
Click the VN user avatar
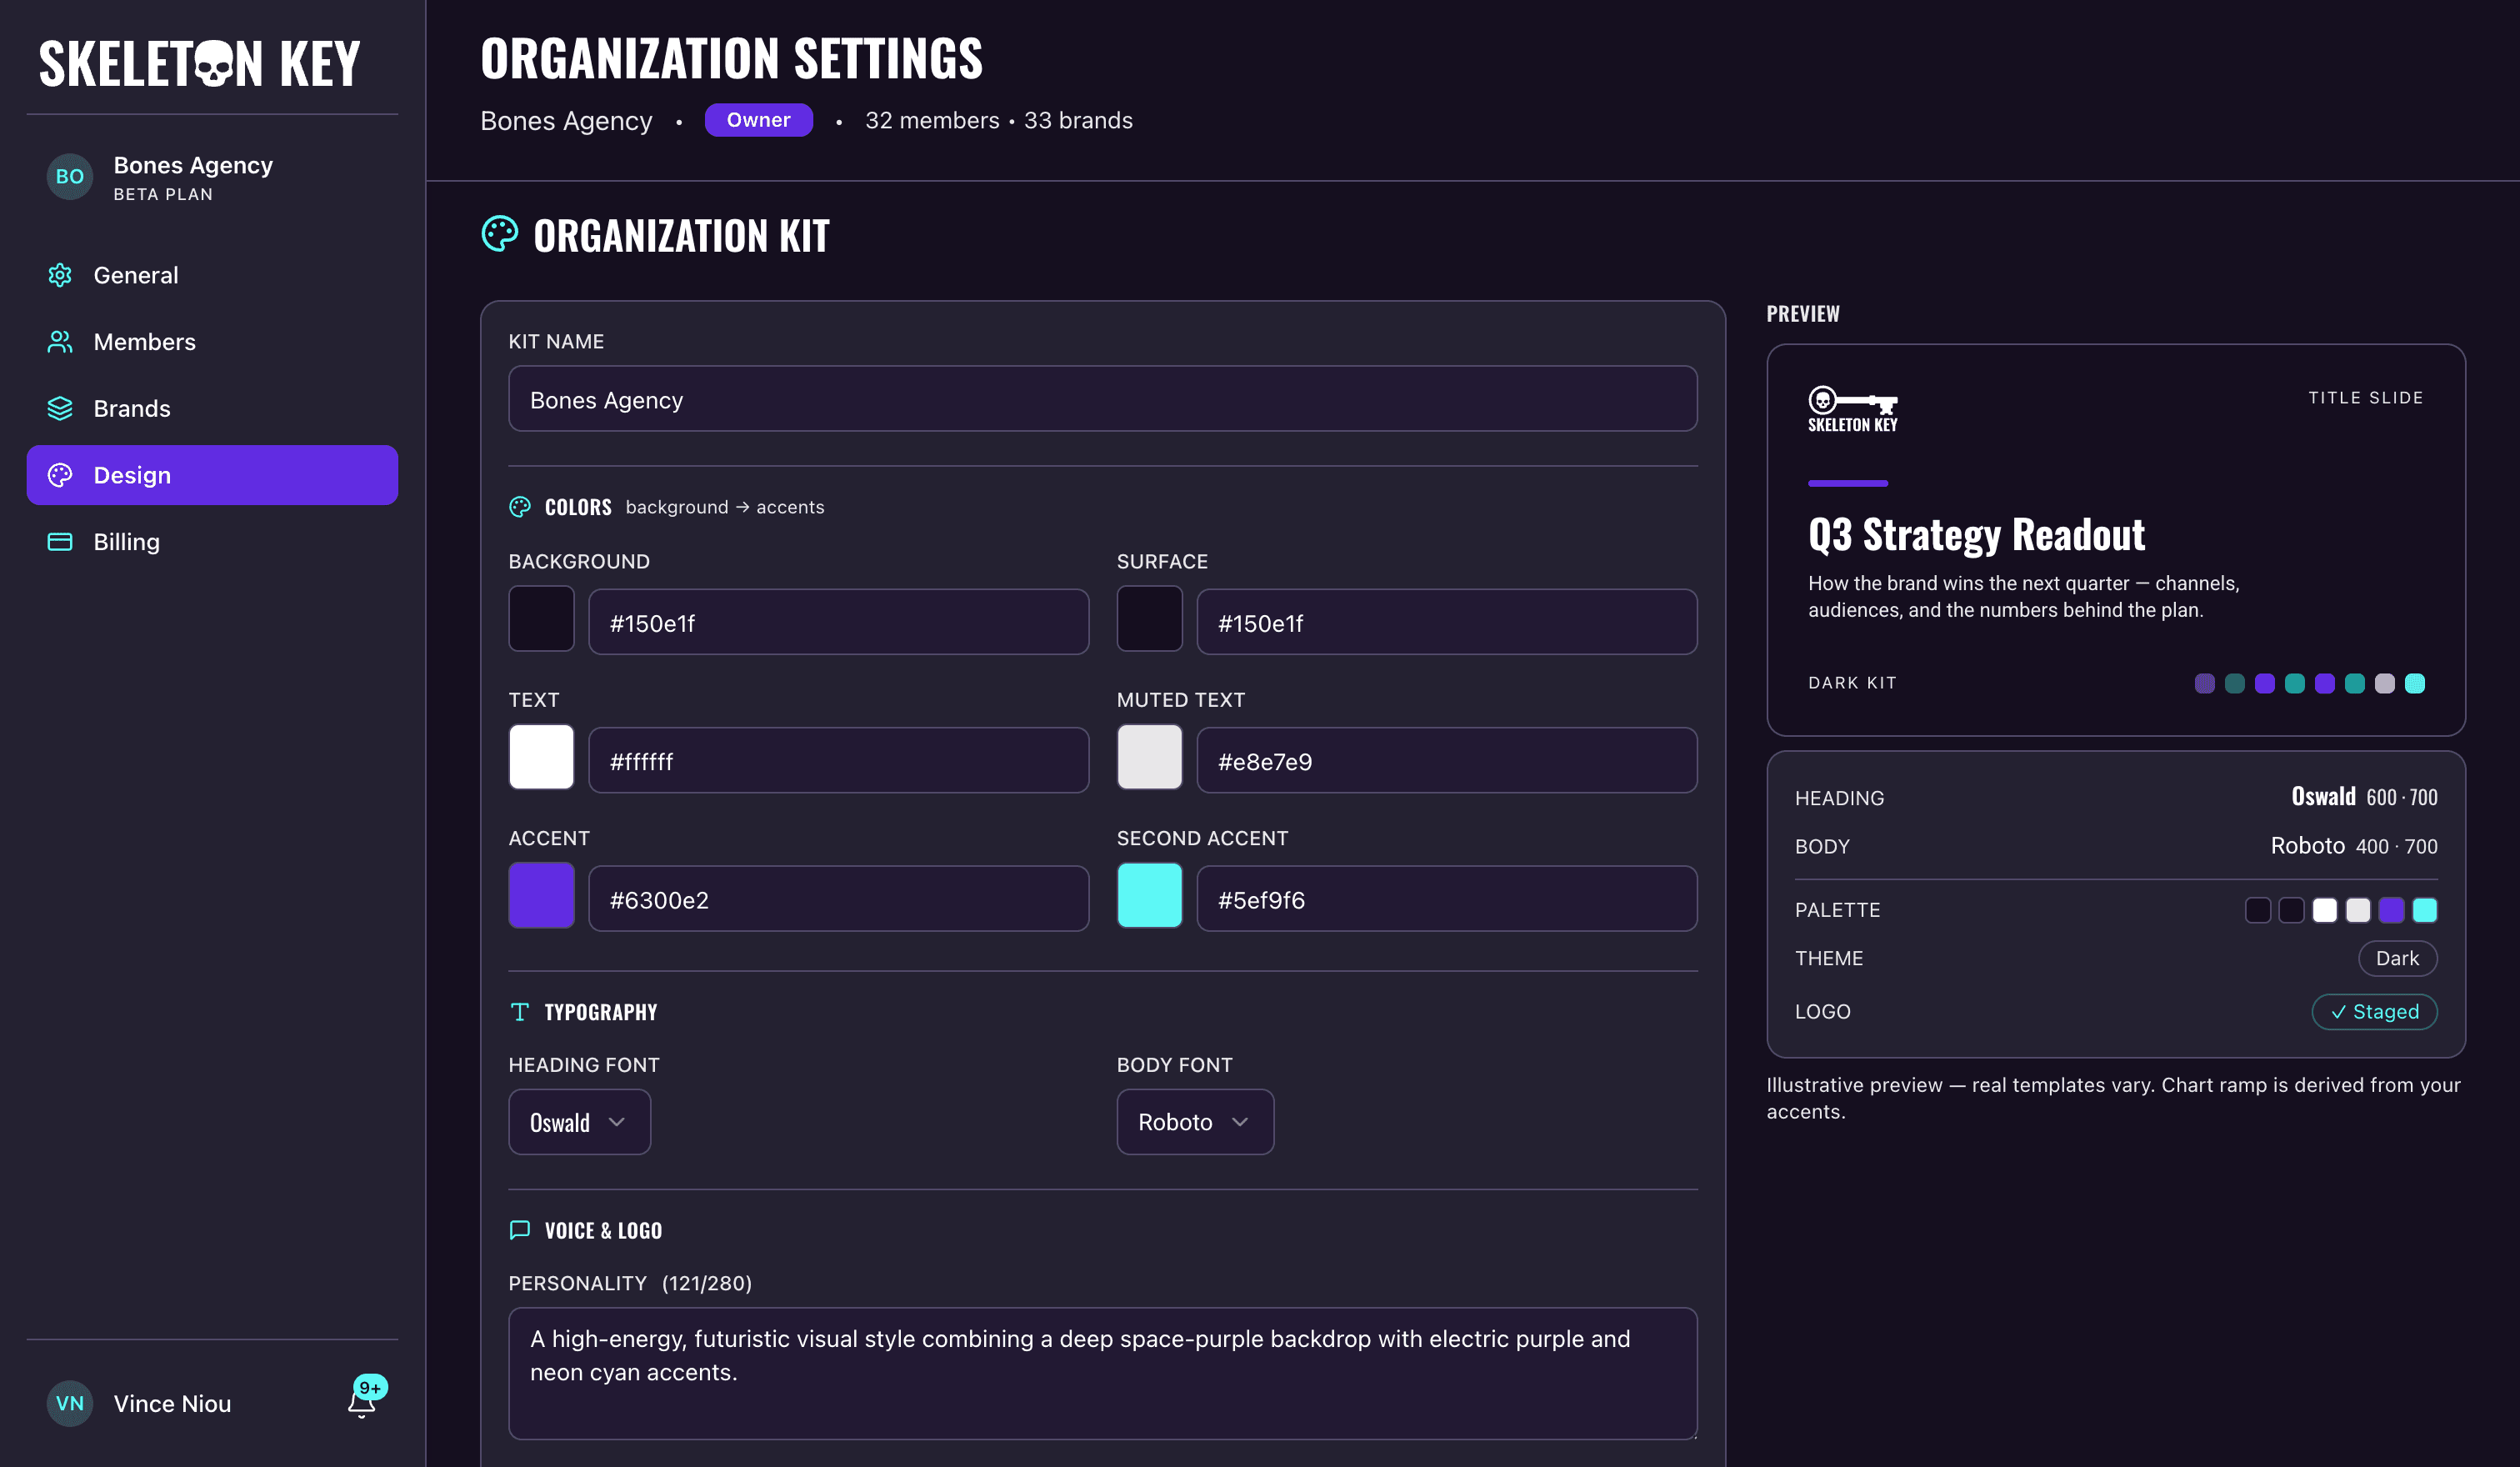point(69,1403)
